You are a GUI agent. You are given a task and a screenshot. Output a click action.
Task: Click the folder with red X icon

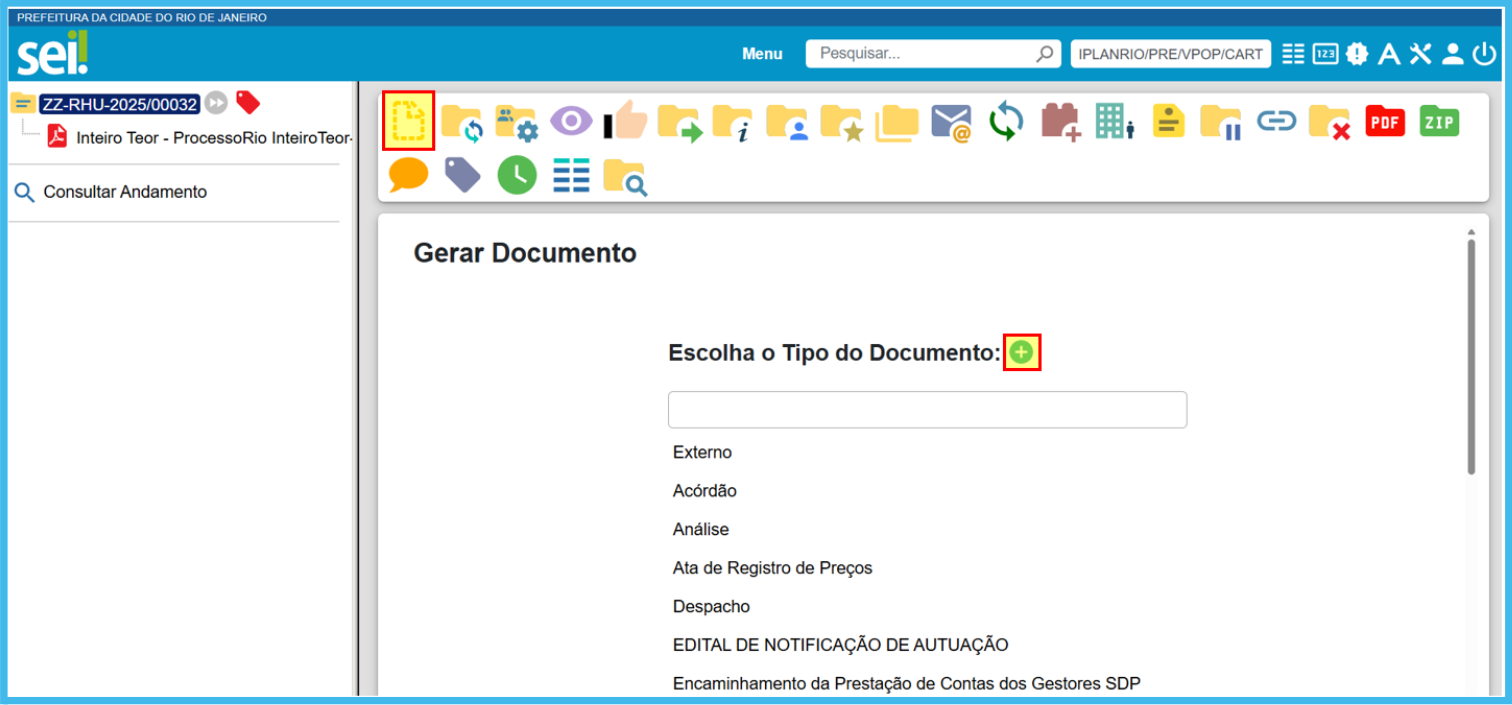pyautogui.click(x=1330, y=122)
